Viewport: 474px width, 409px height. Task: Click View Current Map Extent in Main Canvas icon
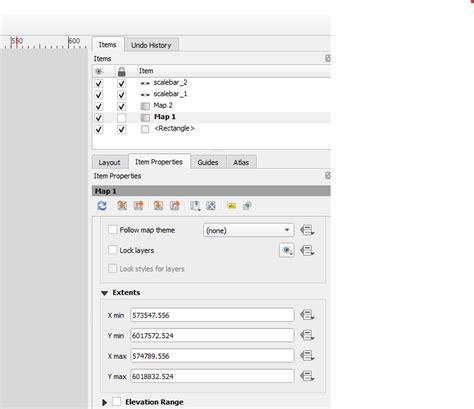pos(138,206)
